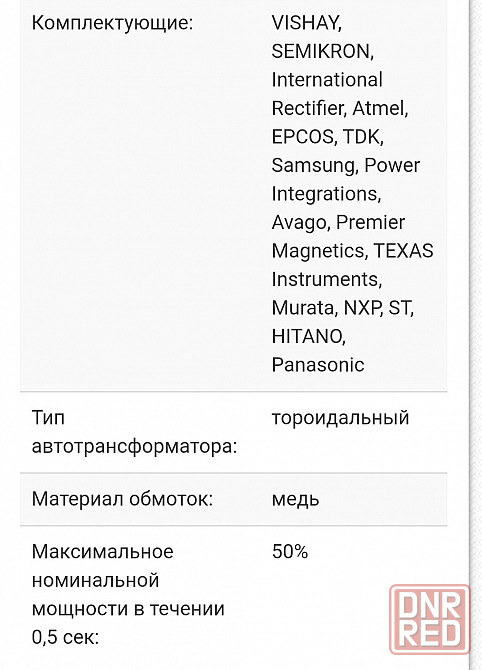The image size is (482, 670).
Task: Click the Murata, NXP, ST text
Action: pos(343,308)
